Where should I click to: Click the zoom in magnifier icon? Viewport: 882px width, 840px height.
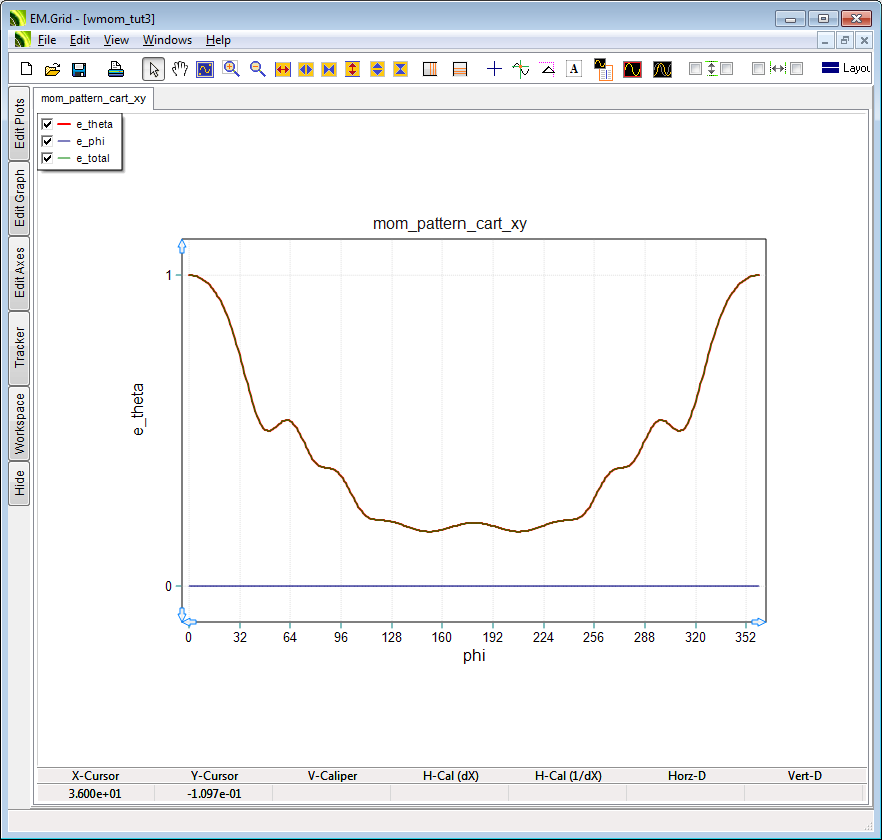pos(231,69)
